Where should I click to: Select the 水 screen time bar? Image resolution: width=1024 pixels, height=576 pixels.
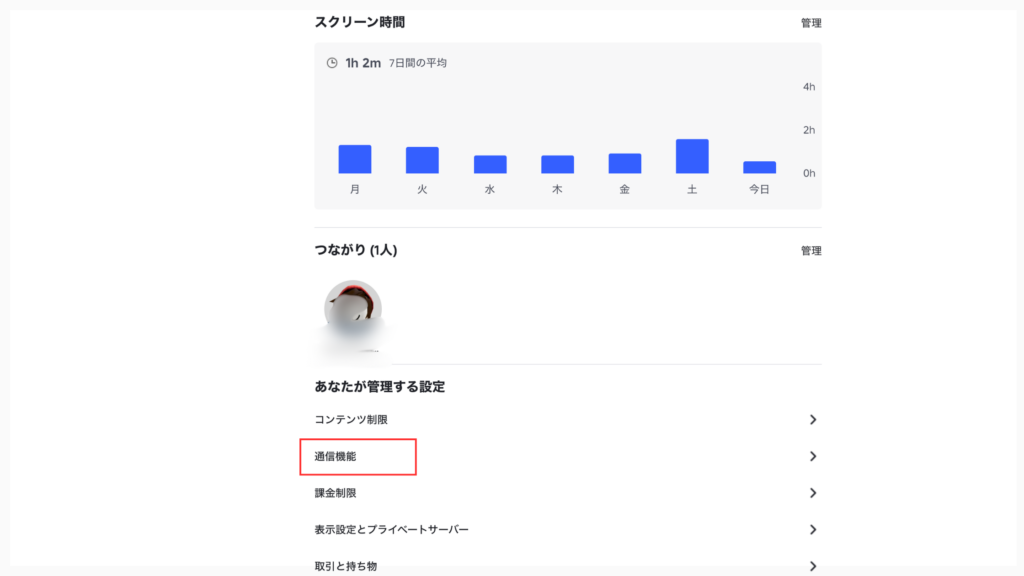click(490, 164)
